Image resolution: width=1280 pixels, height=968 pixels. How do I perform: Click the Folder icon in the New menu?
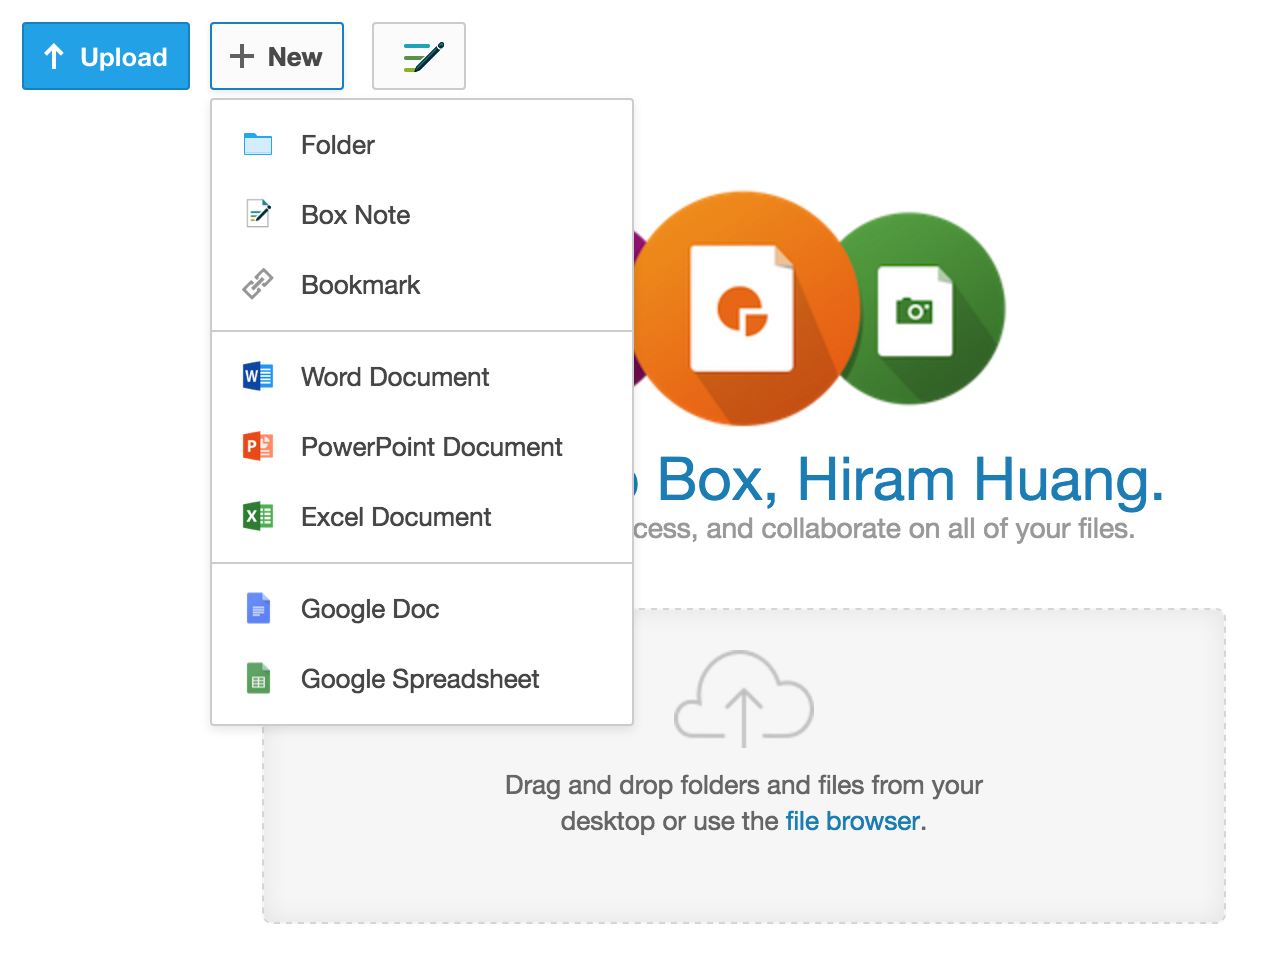click(258, 145)
